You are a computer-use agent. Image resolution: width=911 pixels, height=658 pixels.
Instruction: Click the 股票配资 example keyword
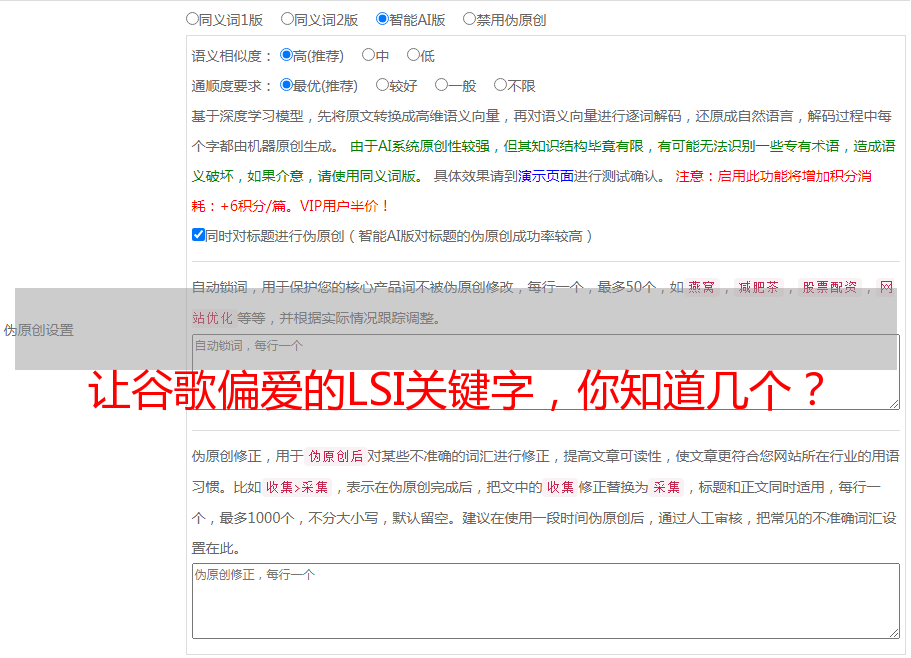coord(830,287)
